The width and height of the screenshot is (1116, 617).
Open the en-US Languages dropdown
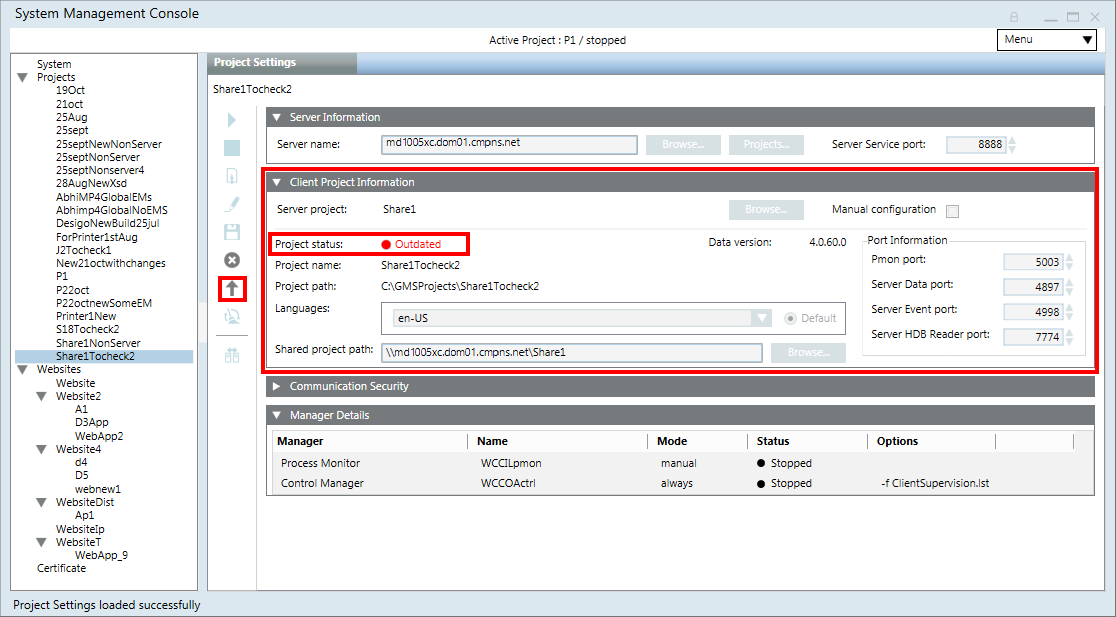click(762, 318)
